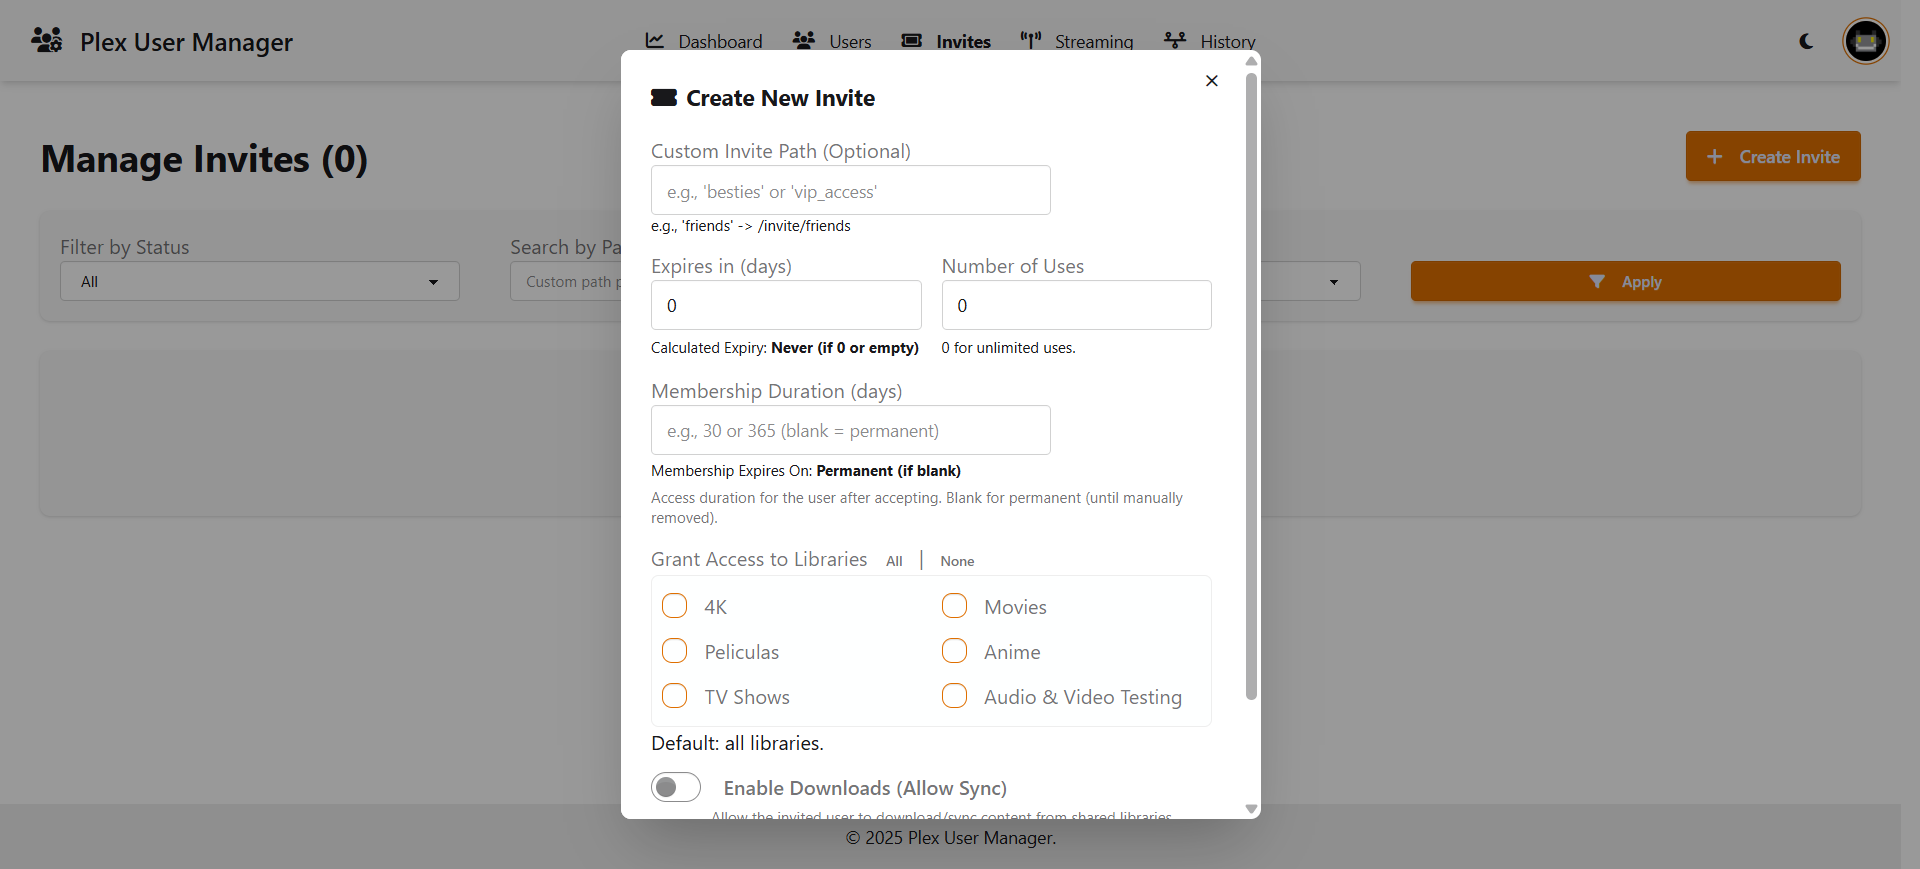The height and width of the screenshot is (869, 1920).
Task: Click the Users group icon in navigation
Action: pos(804,40)
